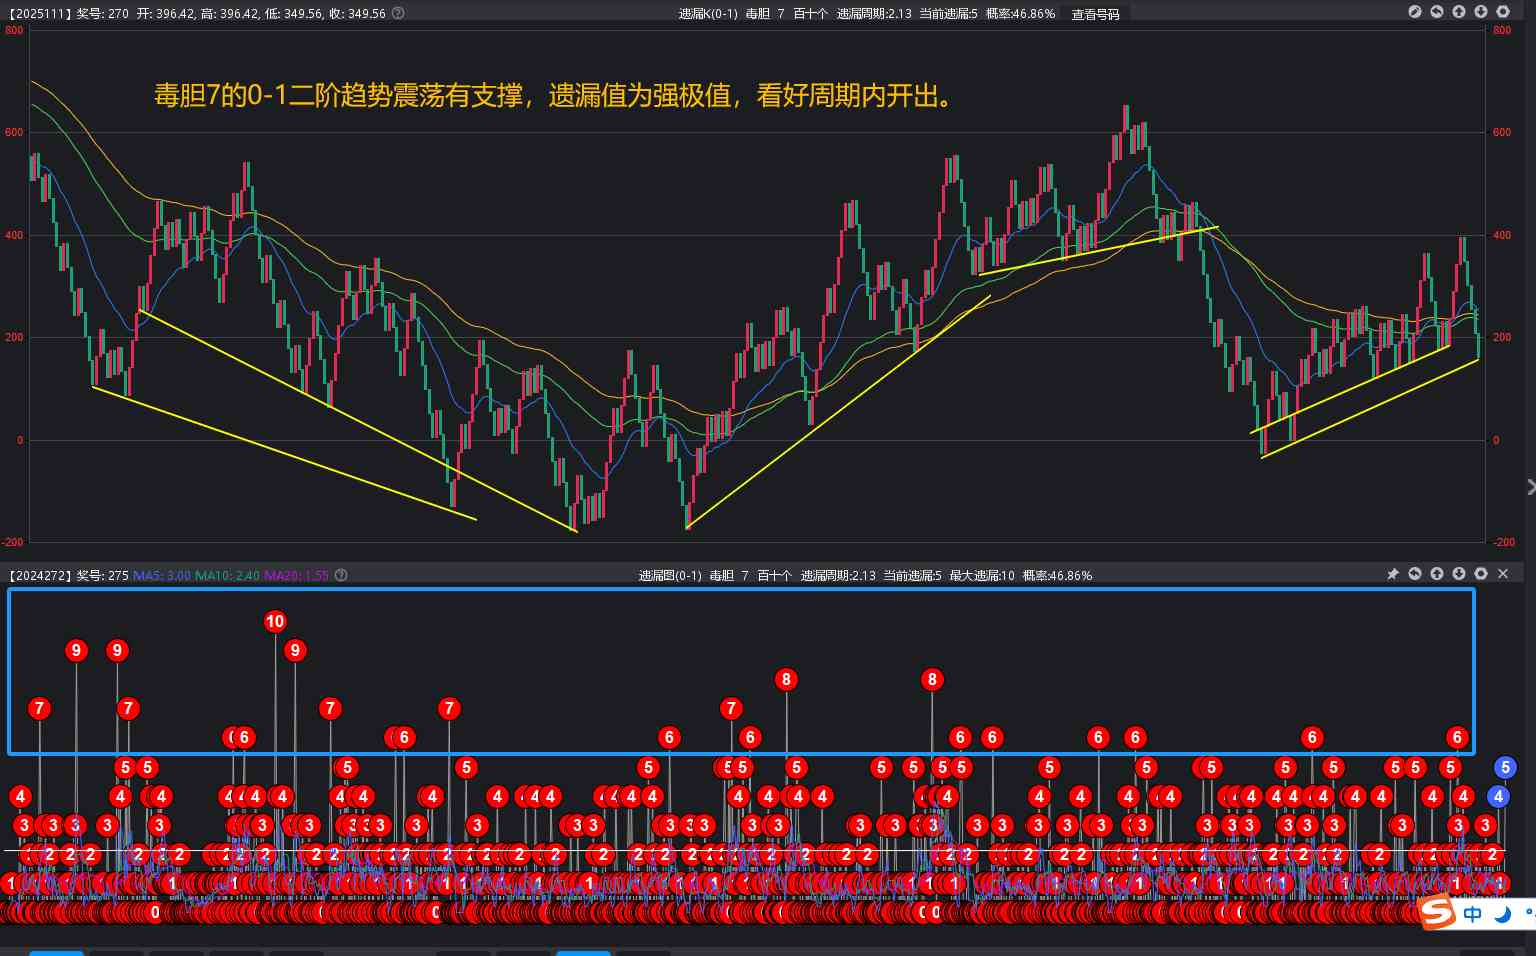Pin the lower 遗漏图 panel
Image resolution: width=1536 pixels, height=956 pixels.
[x=1392, y=574]
